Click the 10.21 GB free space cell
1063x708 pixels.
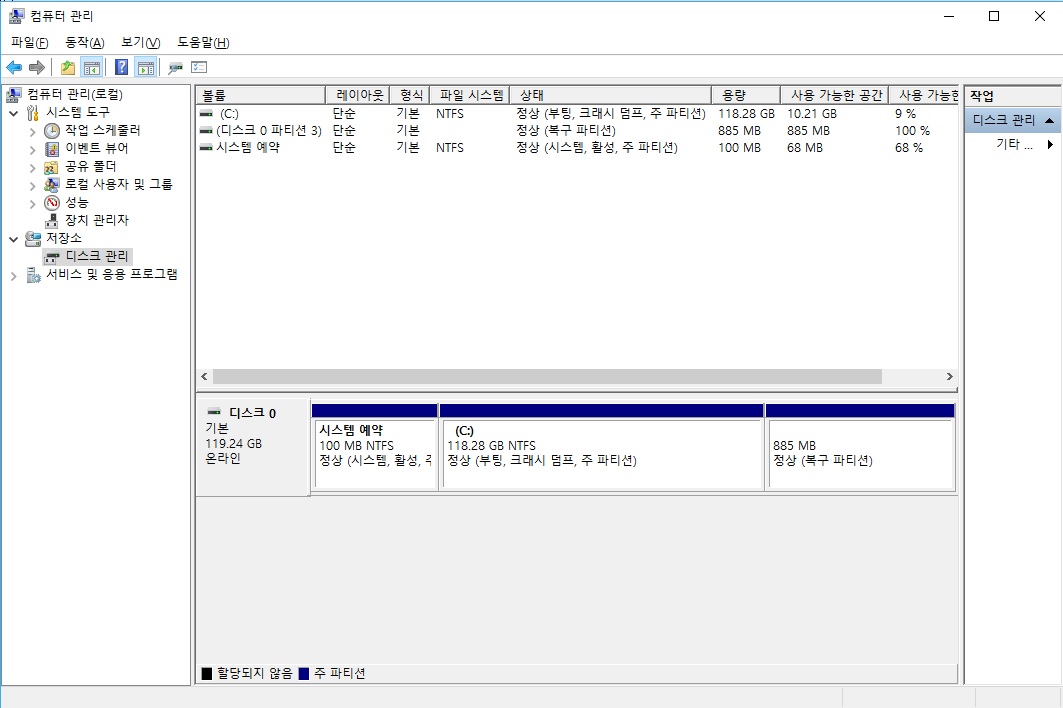coord(811,113)
